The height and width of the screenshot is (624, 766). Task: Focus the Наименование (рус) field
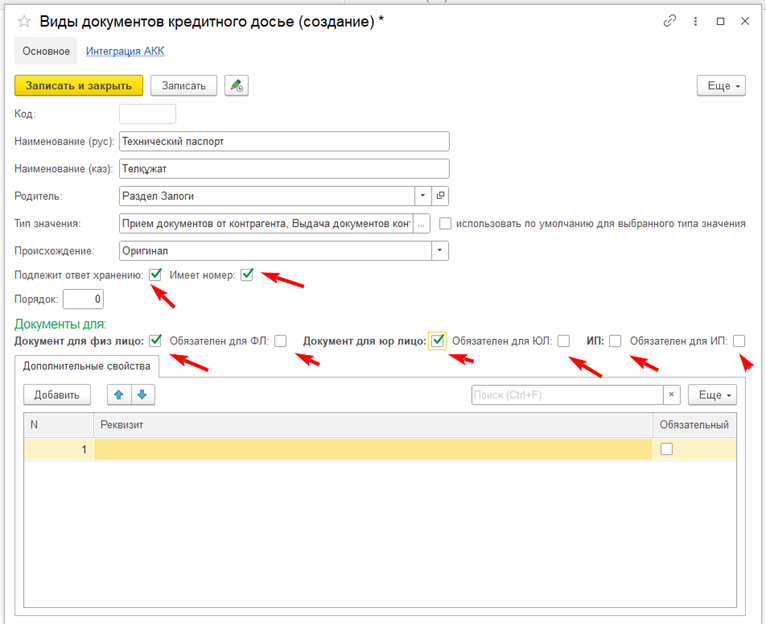point(284,141)
